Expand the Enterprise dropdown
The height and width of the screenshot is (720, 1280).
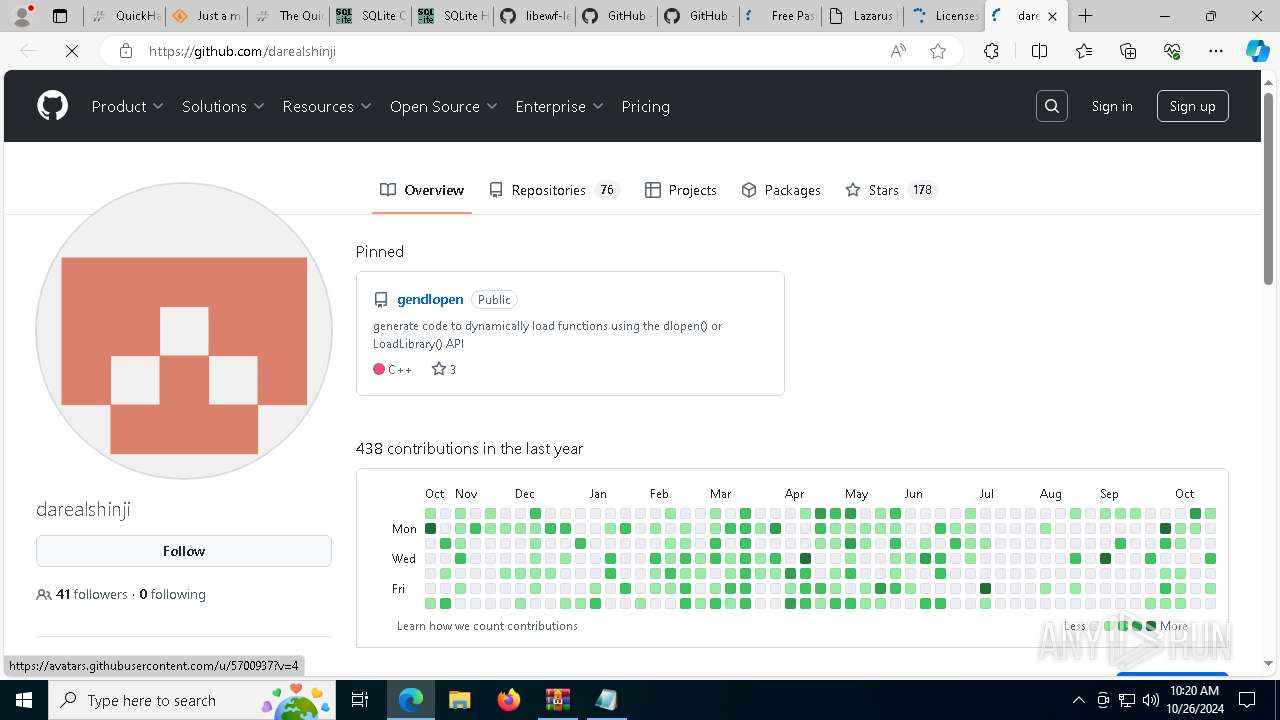click(560, 106)
